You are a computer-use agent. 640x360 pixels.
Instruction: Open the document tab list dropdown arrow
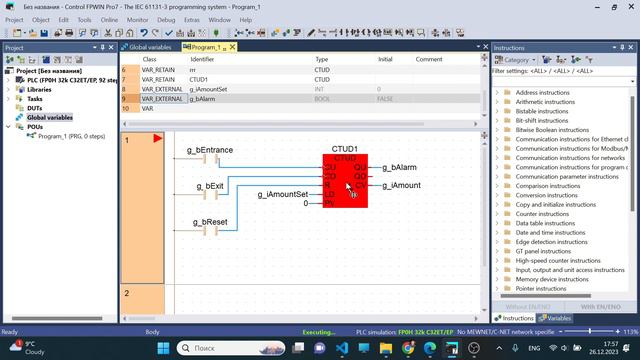pos(478,47)
